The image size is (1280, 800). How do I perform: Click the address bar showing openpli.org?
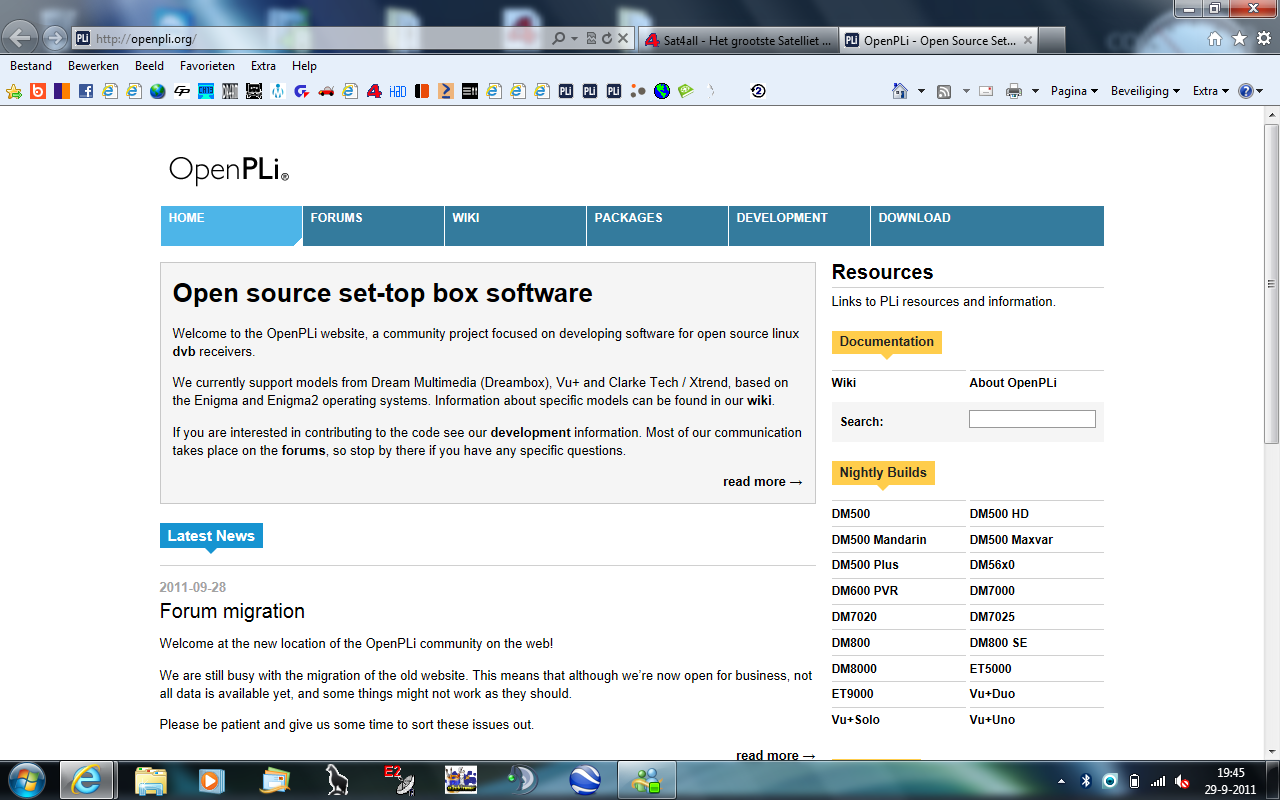(x=320, y=39)
